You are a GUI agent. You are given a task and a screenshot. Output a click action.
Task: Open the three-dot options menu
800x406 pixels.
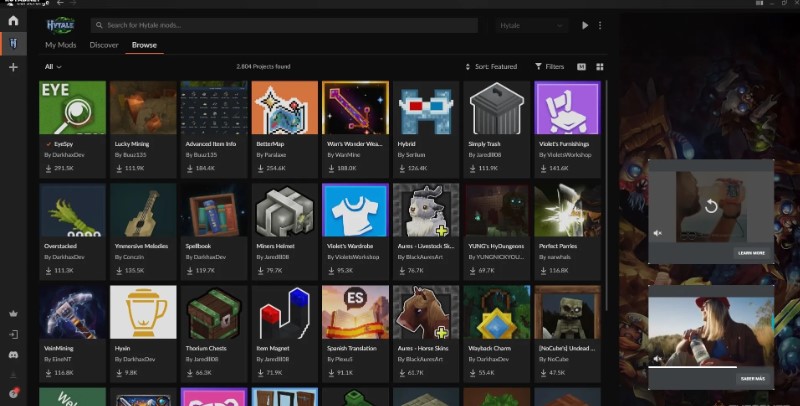[600, 25]
